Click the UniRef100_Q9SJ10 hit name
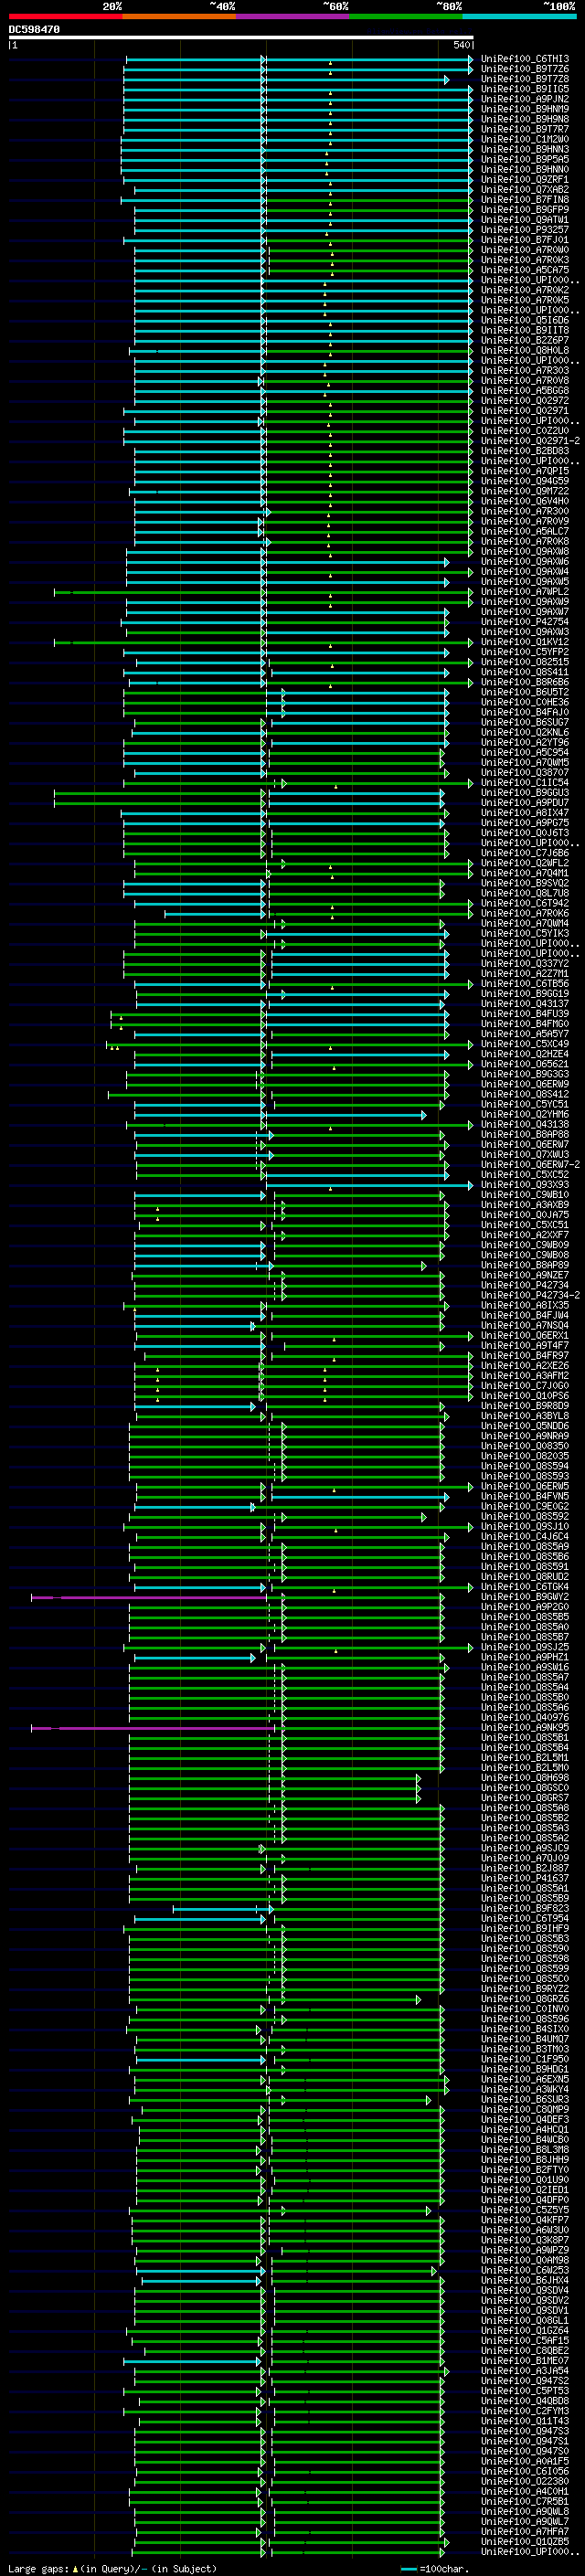Viewport: 585px width, 2576px height. [x=525, y=1527]
